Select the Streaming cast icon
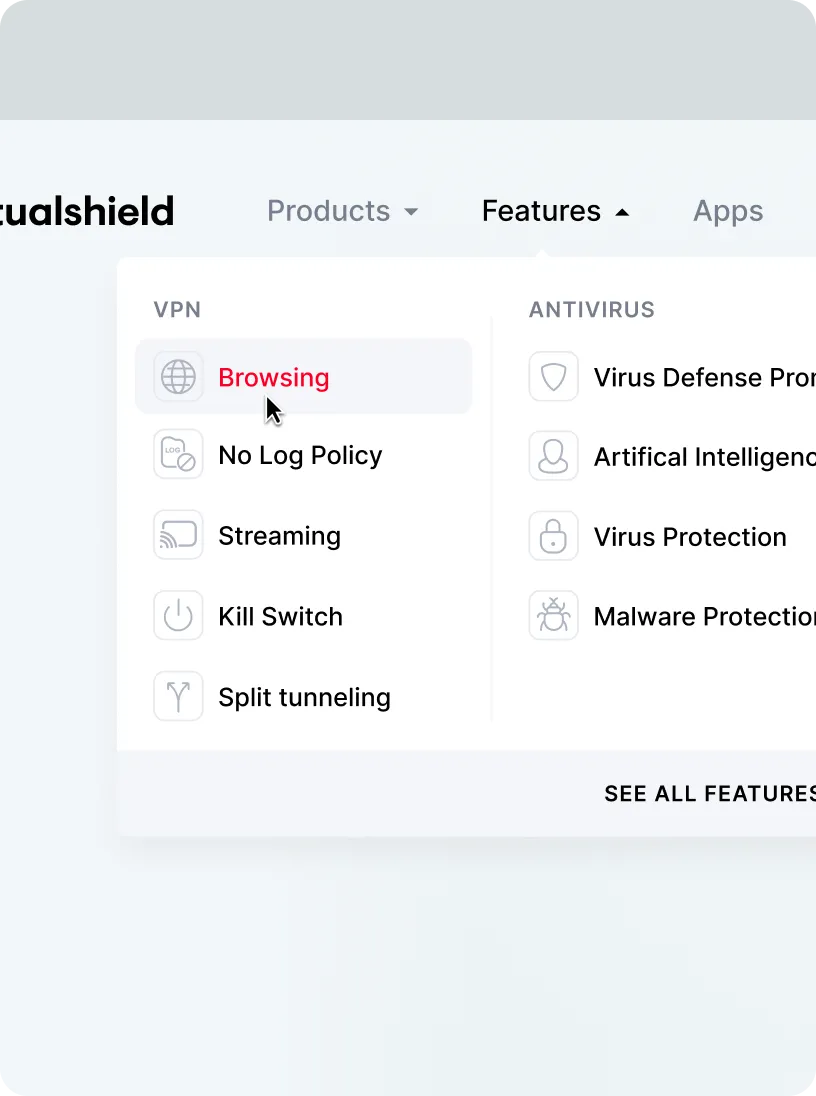The image size is (816, 1096). (x=178, y=535)
